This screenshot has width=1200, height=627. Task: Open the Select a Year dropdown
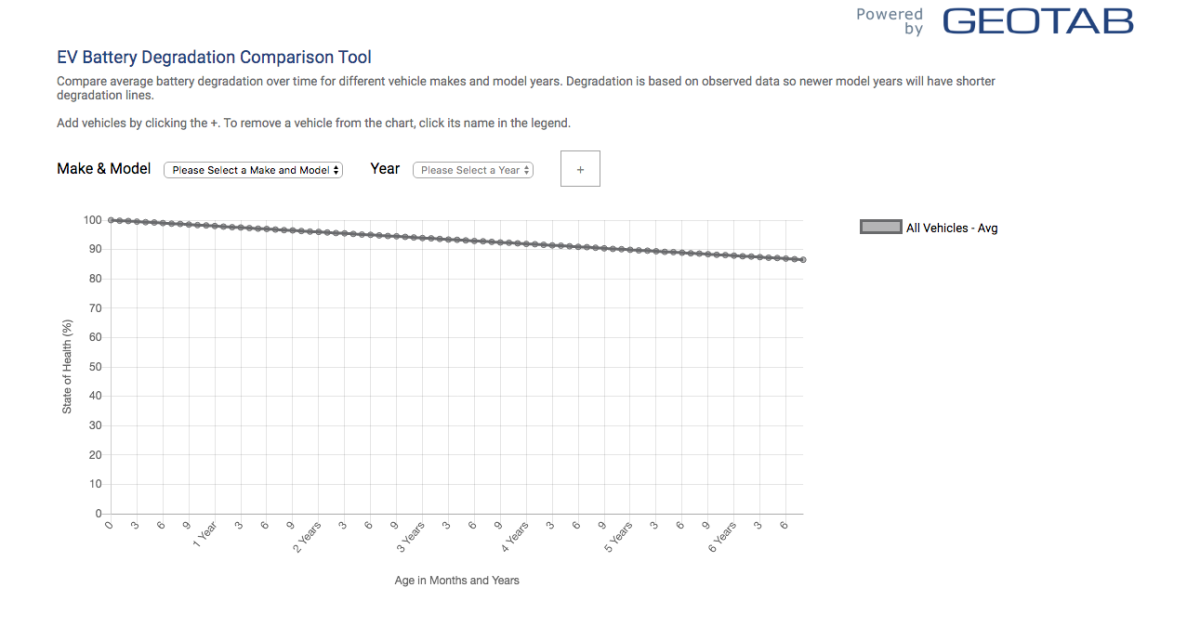473,170
